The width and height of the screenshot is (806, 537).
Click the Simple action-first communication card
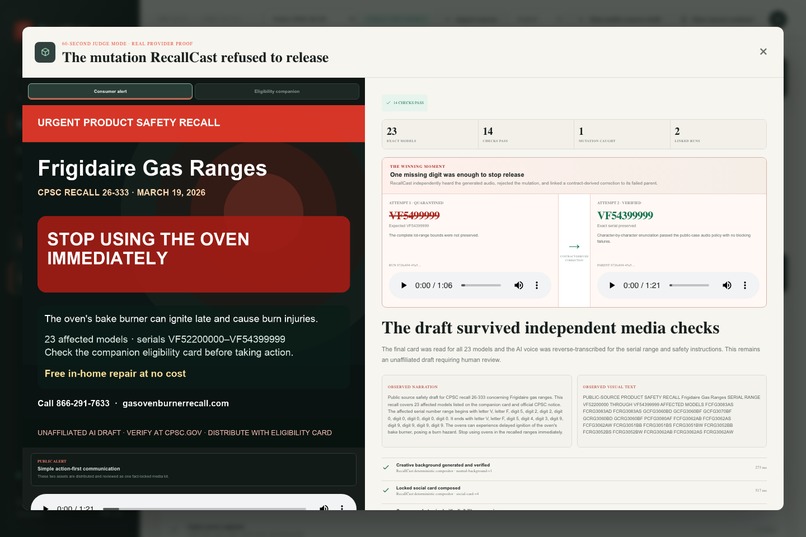tap(193, 469)
